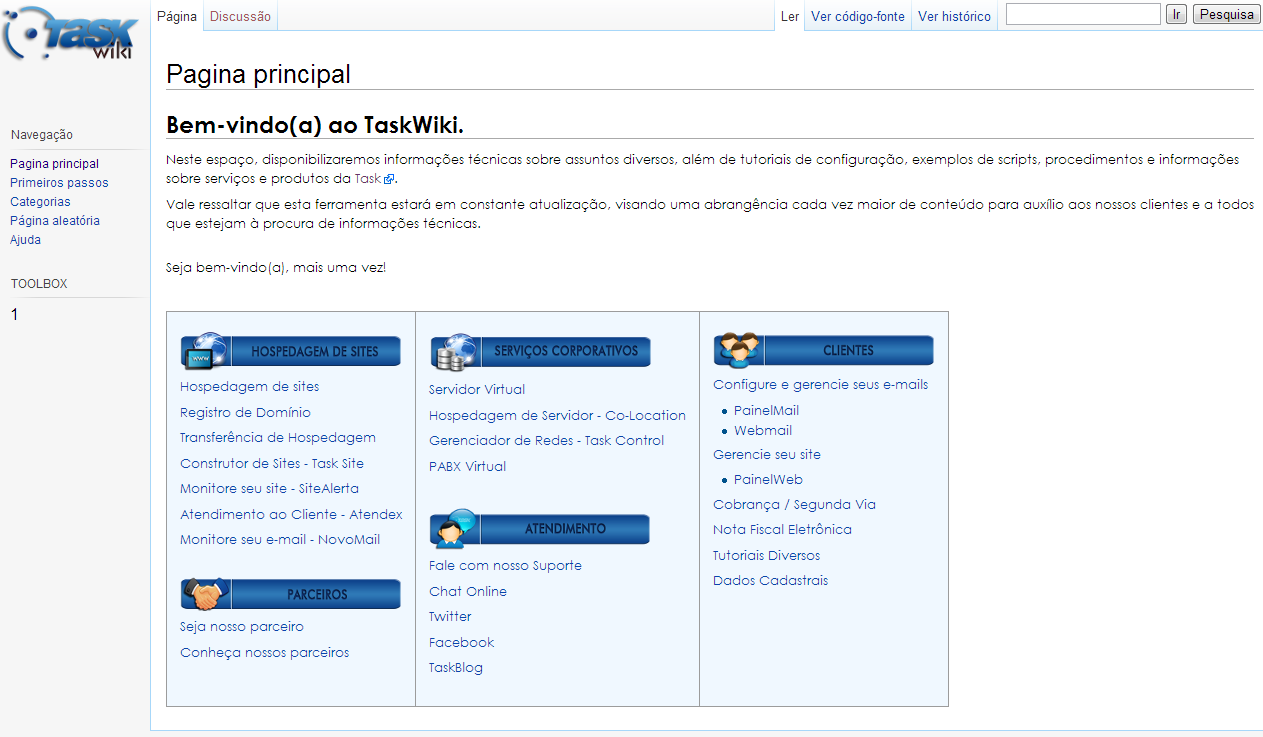The image size is (1263, 737).
Task: Open Gerencie seu site link
Action: coord(767,454)
